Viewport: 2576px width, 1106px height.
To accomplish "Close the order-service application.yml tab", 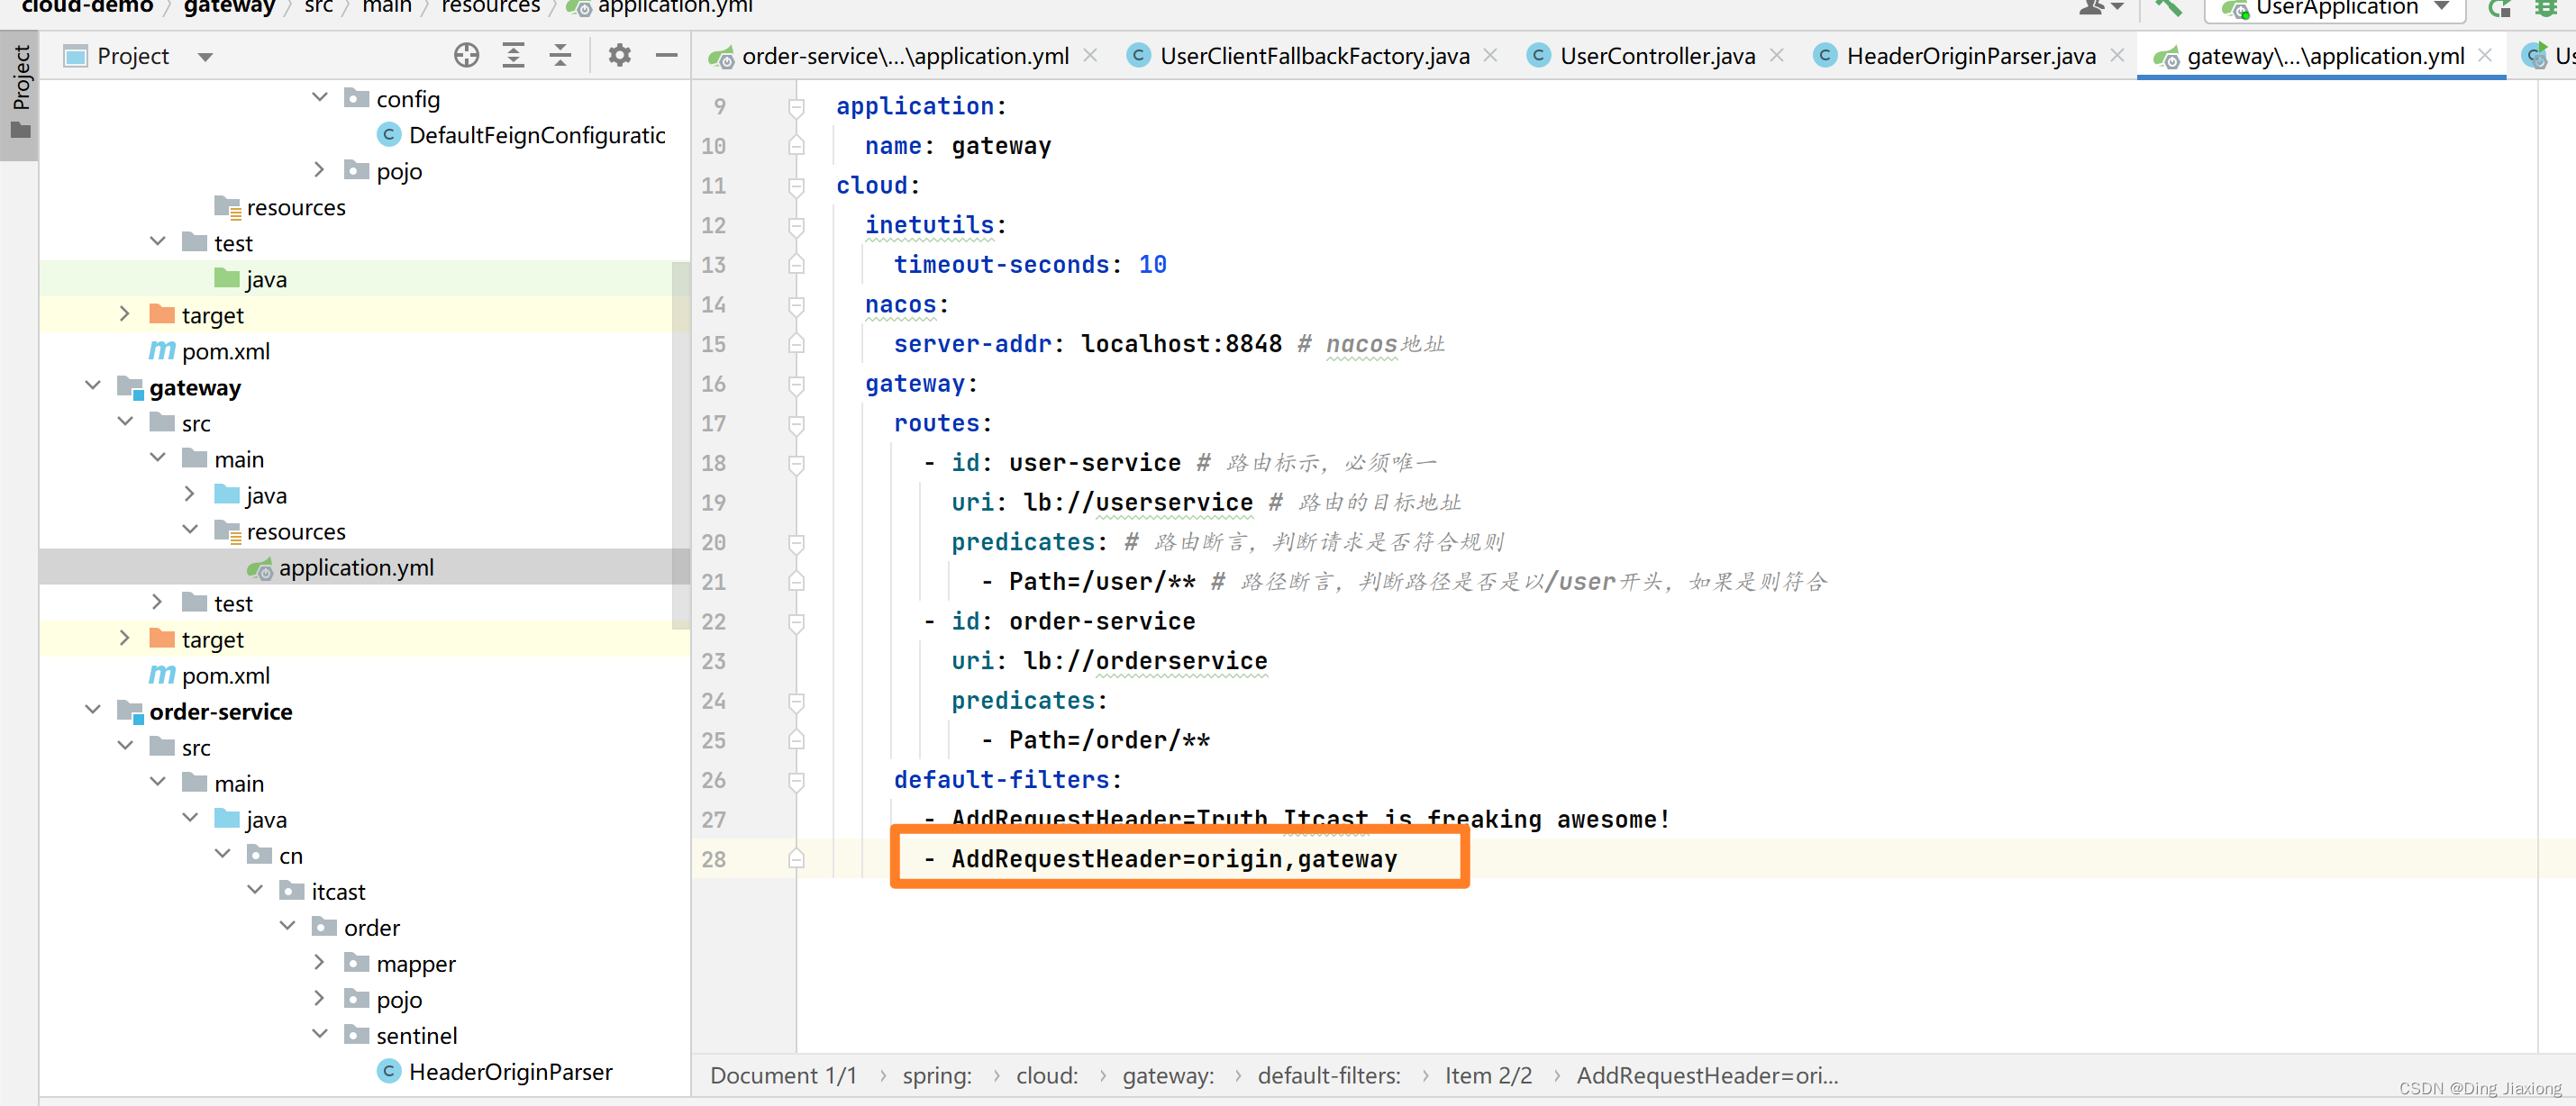I will tap(1091, 56).
